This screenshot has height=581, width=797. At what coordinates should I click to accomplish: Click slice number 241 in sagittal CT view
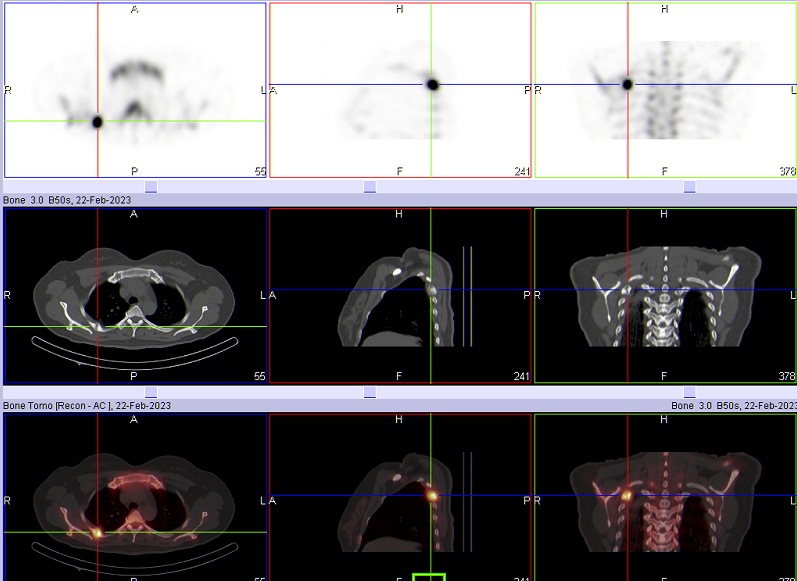521,377
